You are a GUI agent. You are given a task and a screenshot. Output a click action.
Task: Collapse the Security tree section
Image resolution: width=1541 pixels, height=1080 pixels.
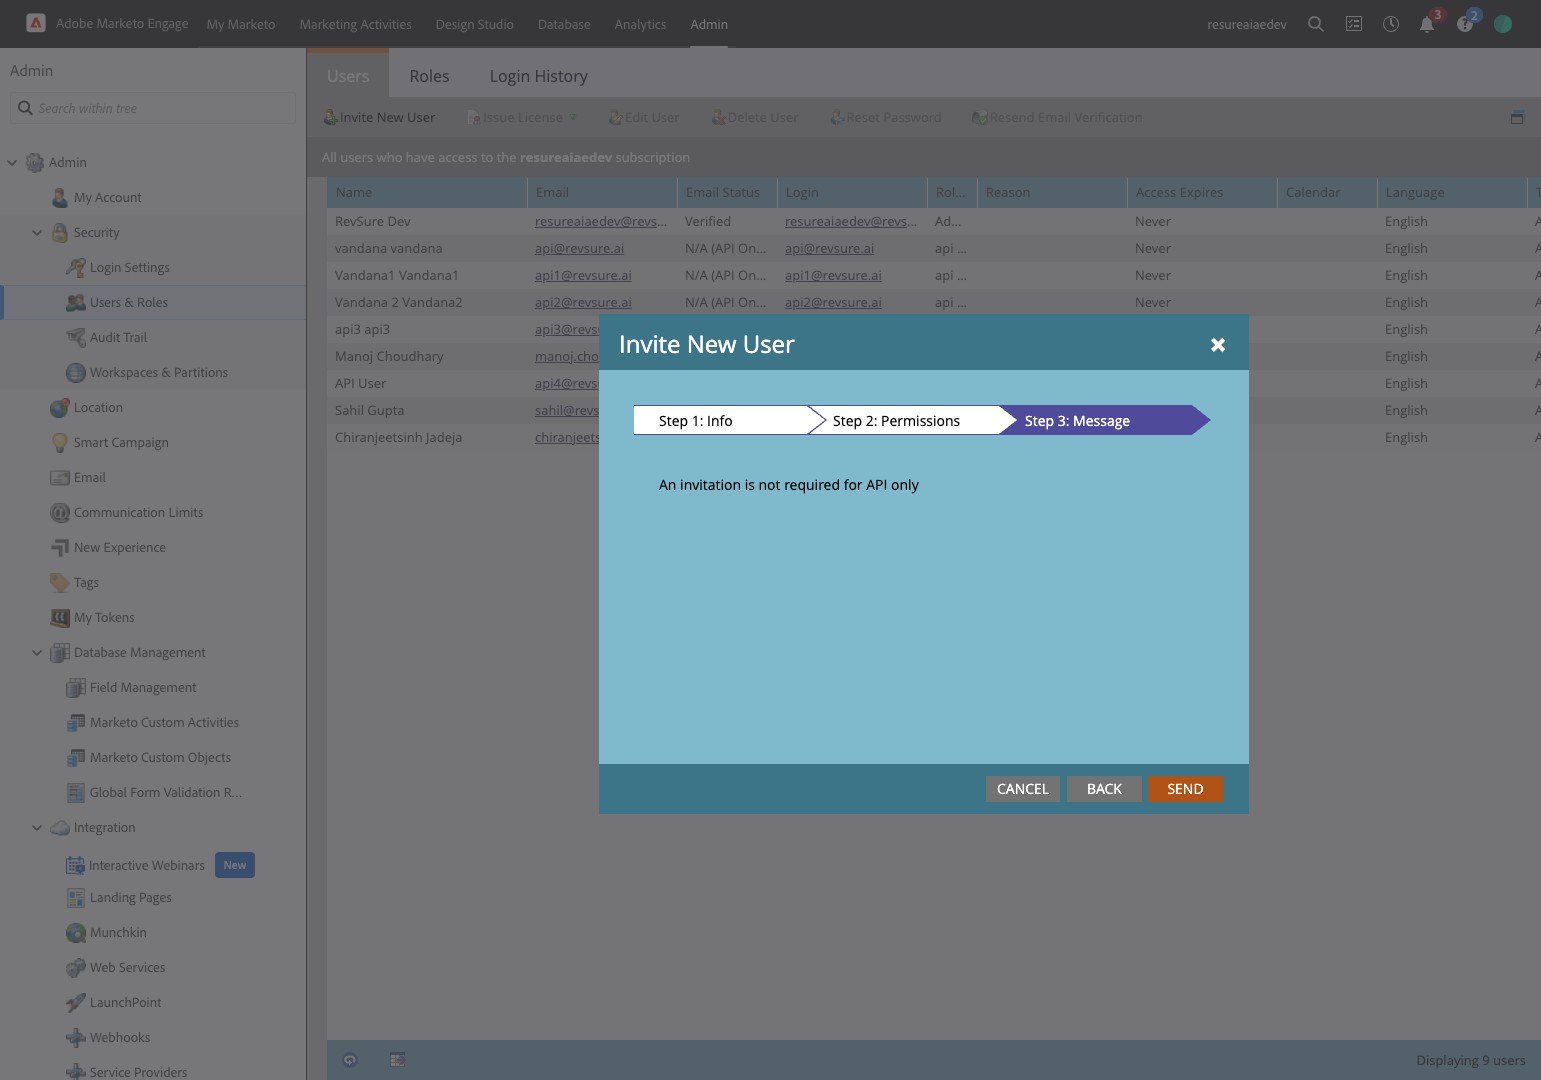point(37,232)
